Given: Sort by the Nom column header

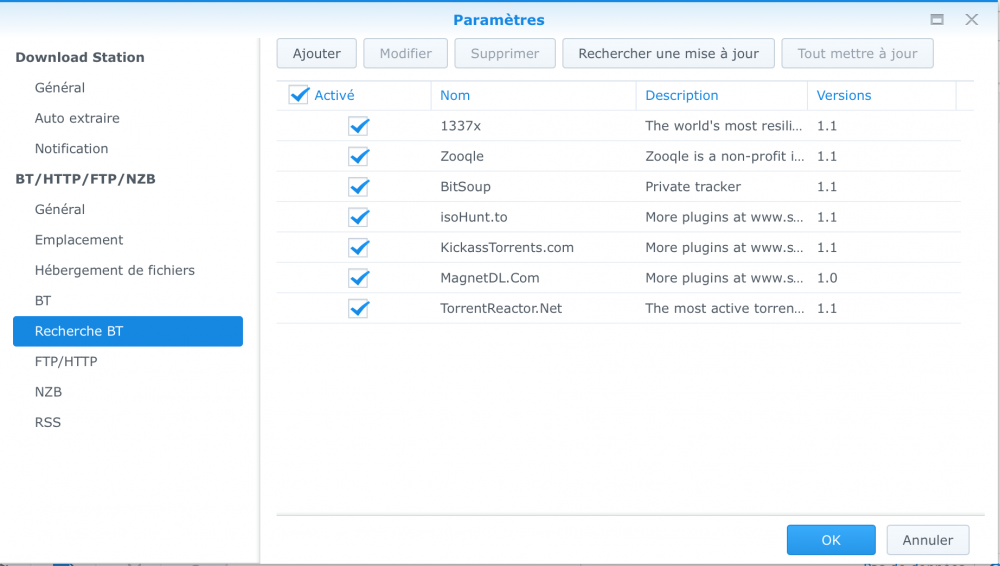Looking at the screenshot, I should pos(455,96).
